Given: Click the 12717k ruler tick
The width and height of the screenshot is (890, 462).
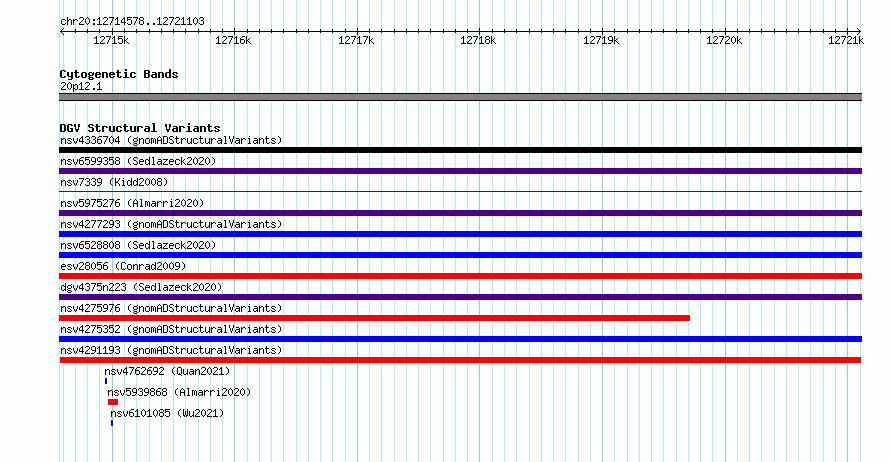Looking at the screenshot, I should tap(356, 40).
